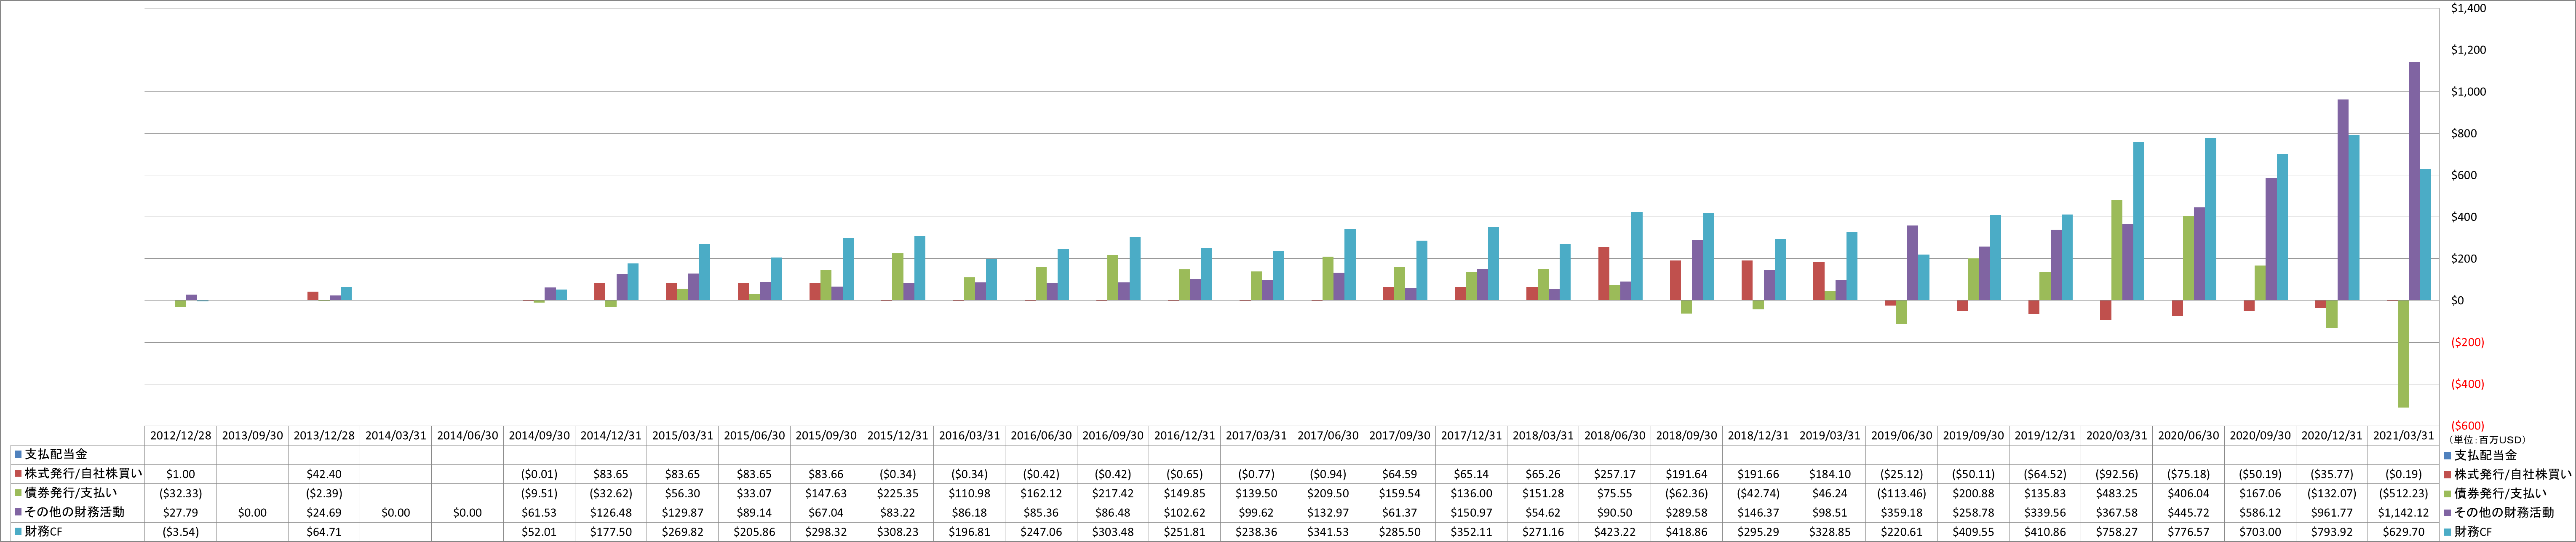
Task: Select the 財務CF row label in the table
Action: 44,531
